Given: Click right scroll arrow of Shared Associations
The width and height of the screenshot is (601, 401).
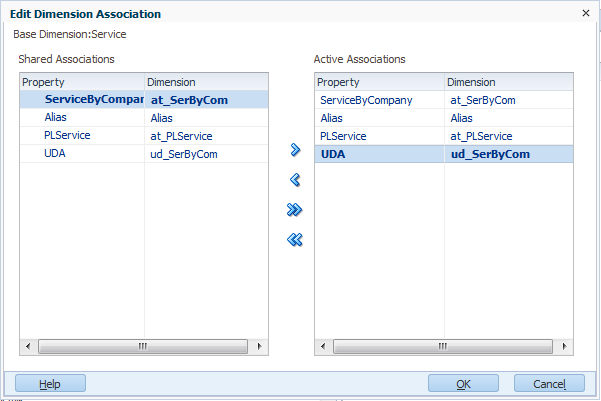Looking at the screenshot, I should coord(259,346).
